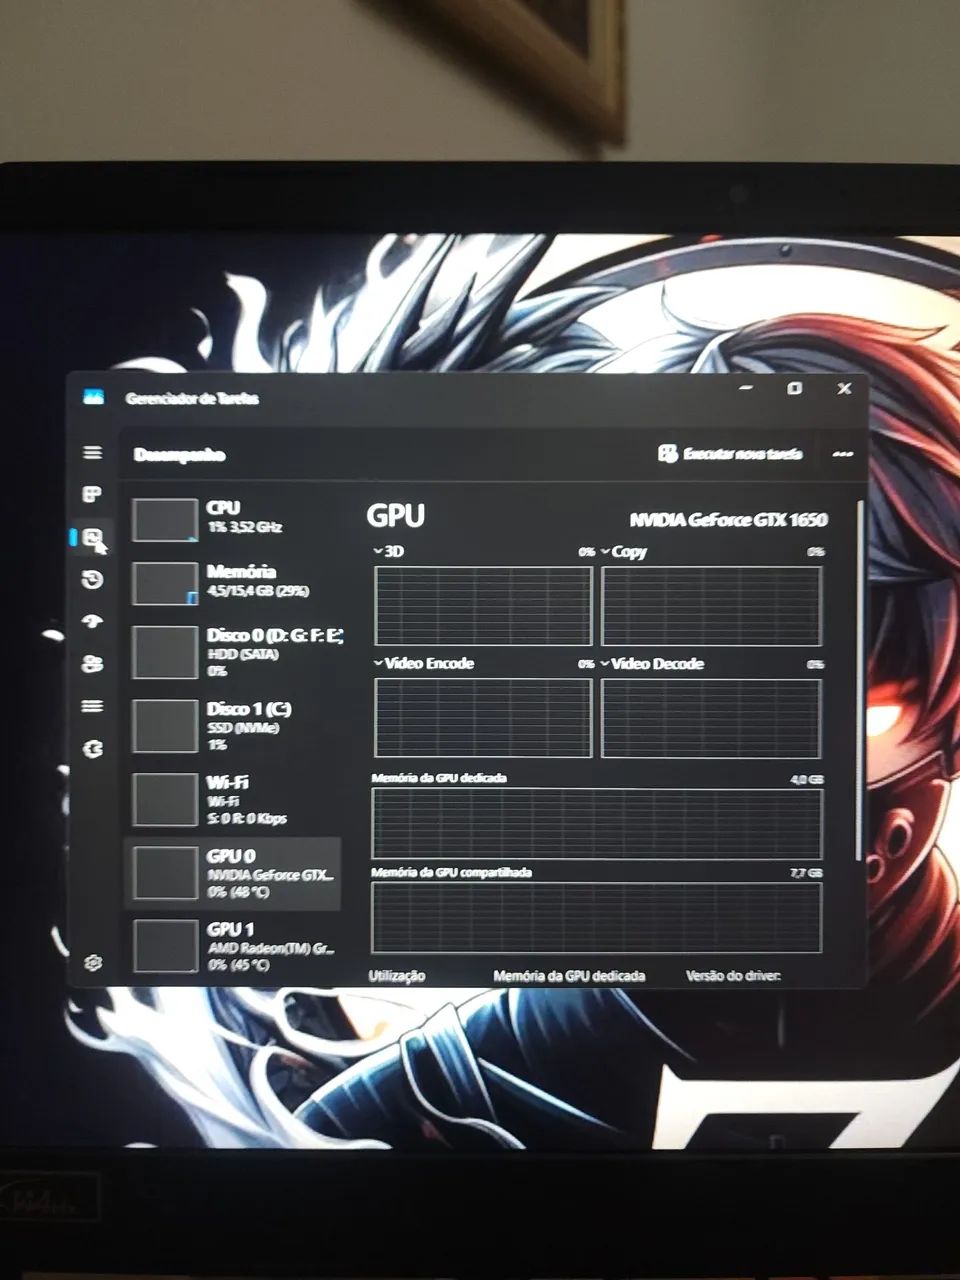Viewport: 960px width, 1280px height.
Task: Click the Video Encode graph
Action: click(x=484, y=718)
